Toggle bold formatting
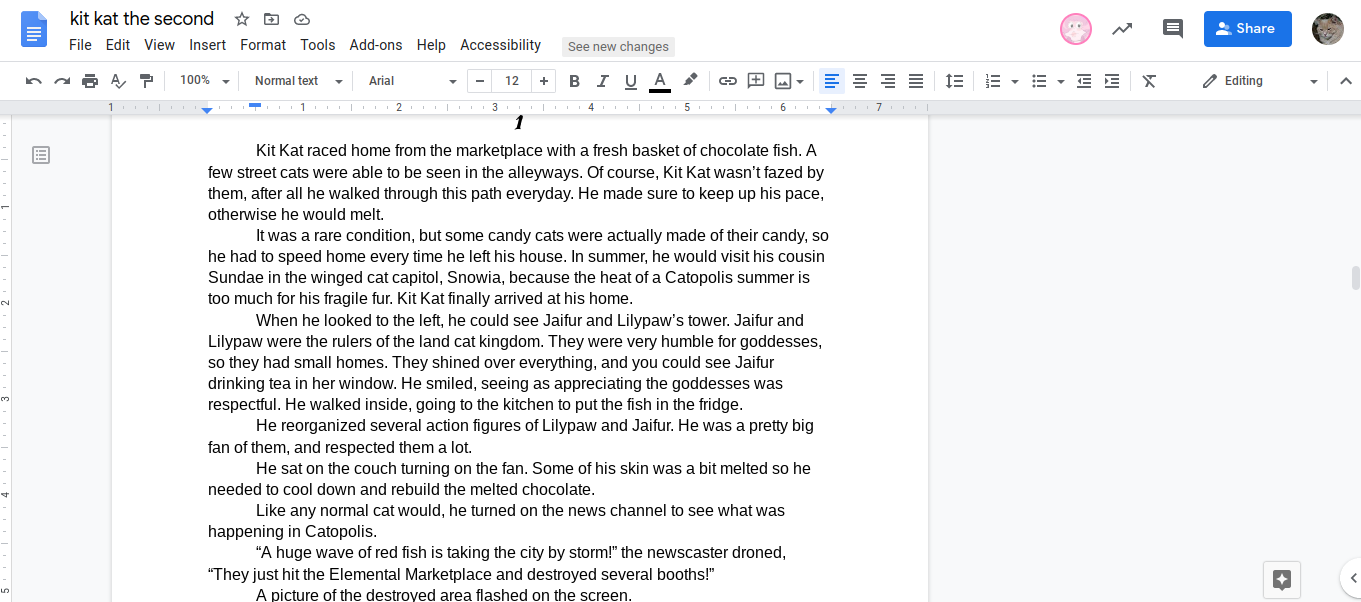The height and width of the screenshot is (602, 1361). point(574,81)
